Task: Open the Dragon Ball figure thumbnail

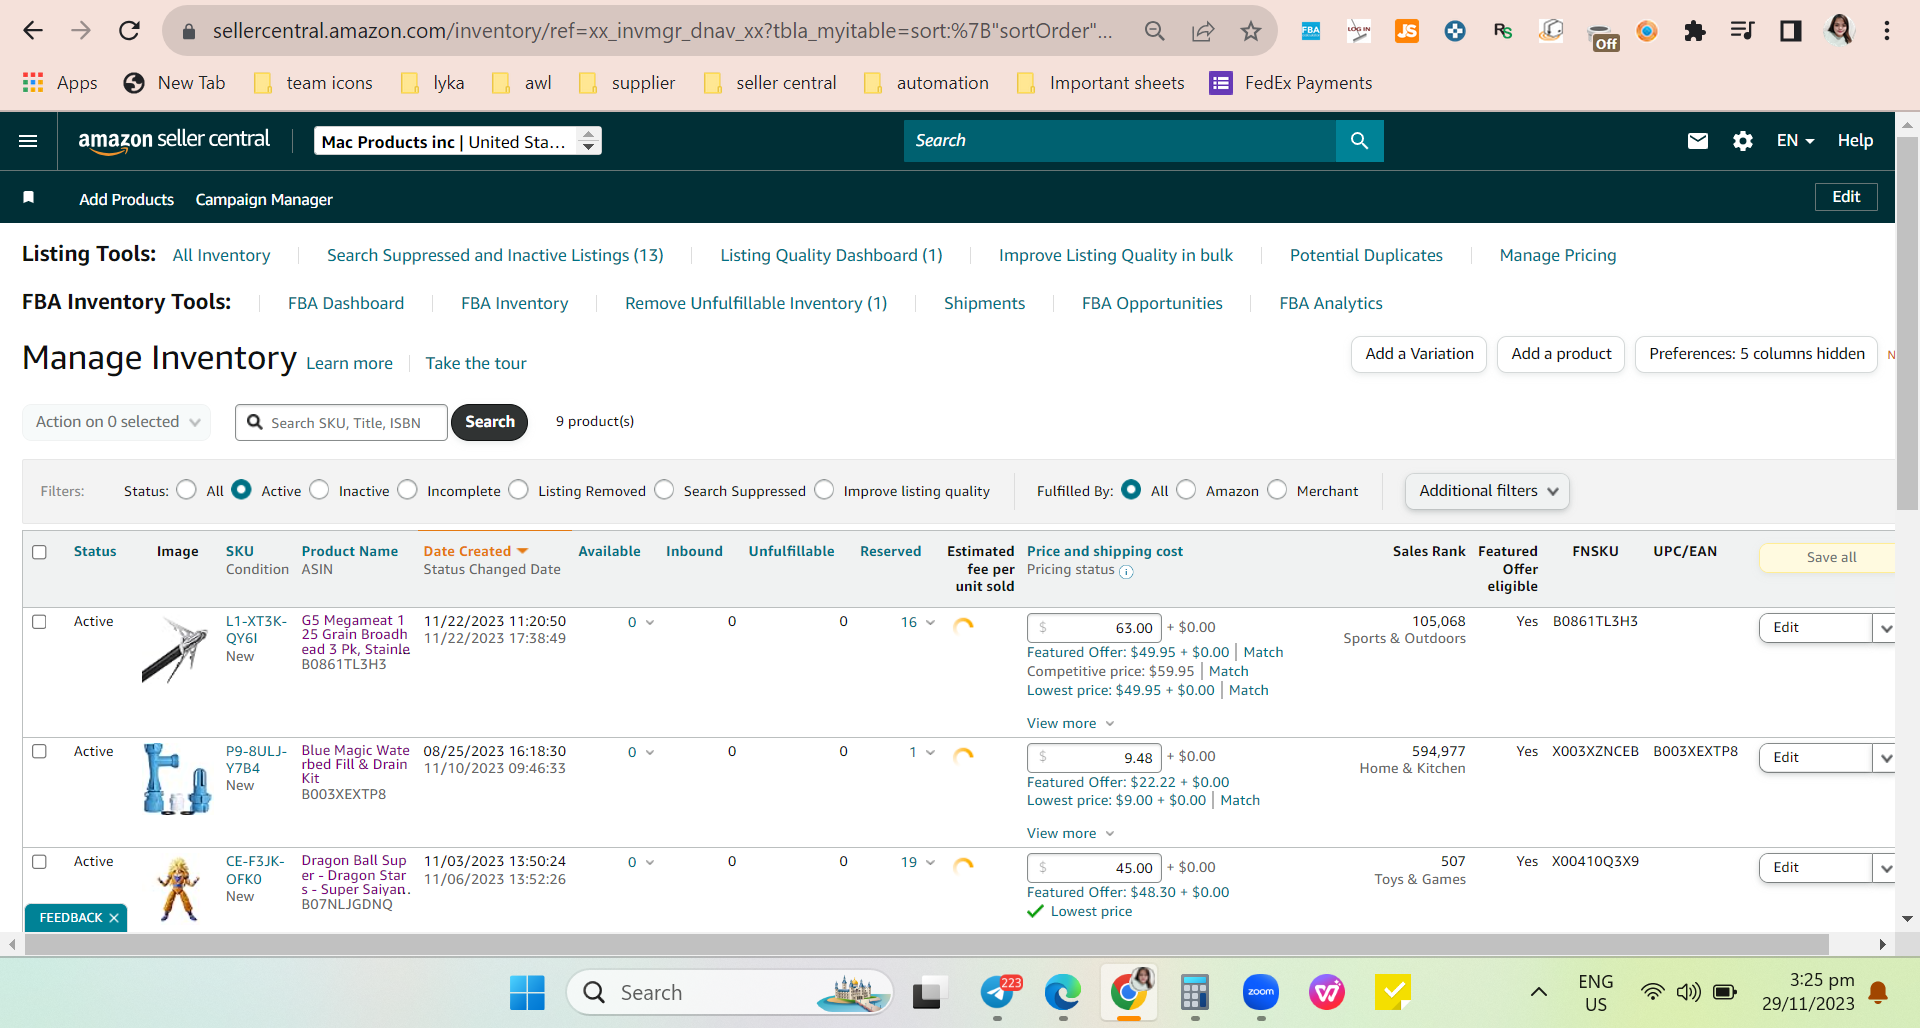Action: tap(179, 888)
